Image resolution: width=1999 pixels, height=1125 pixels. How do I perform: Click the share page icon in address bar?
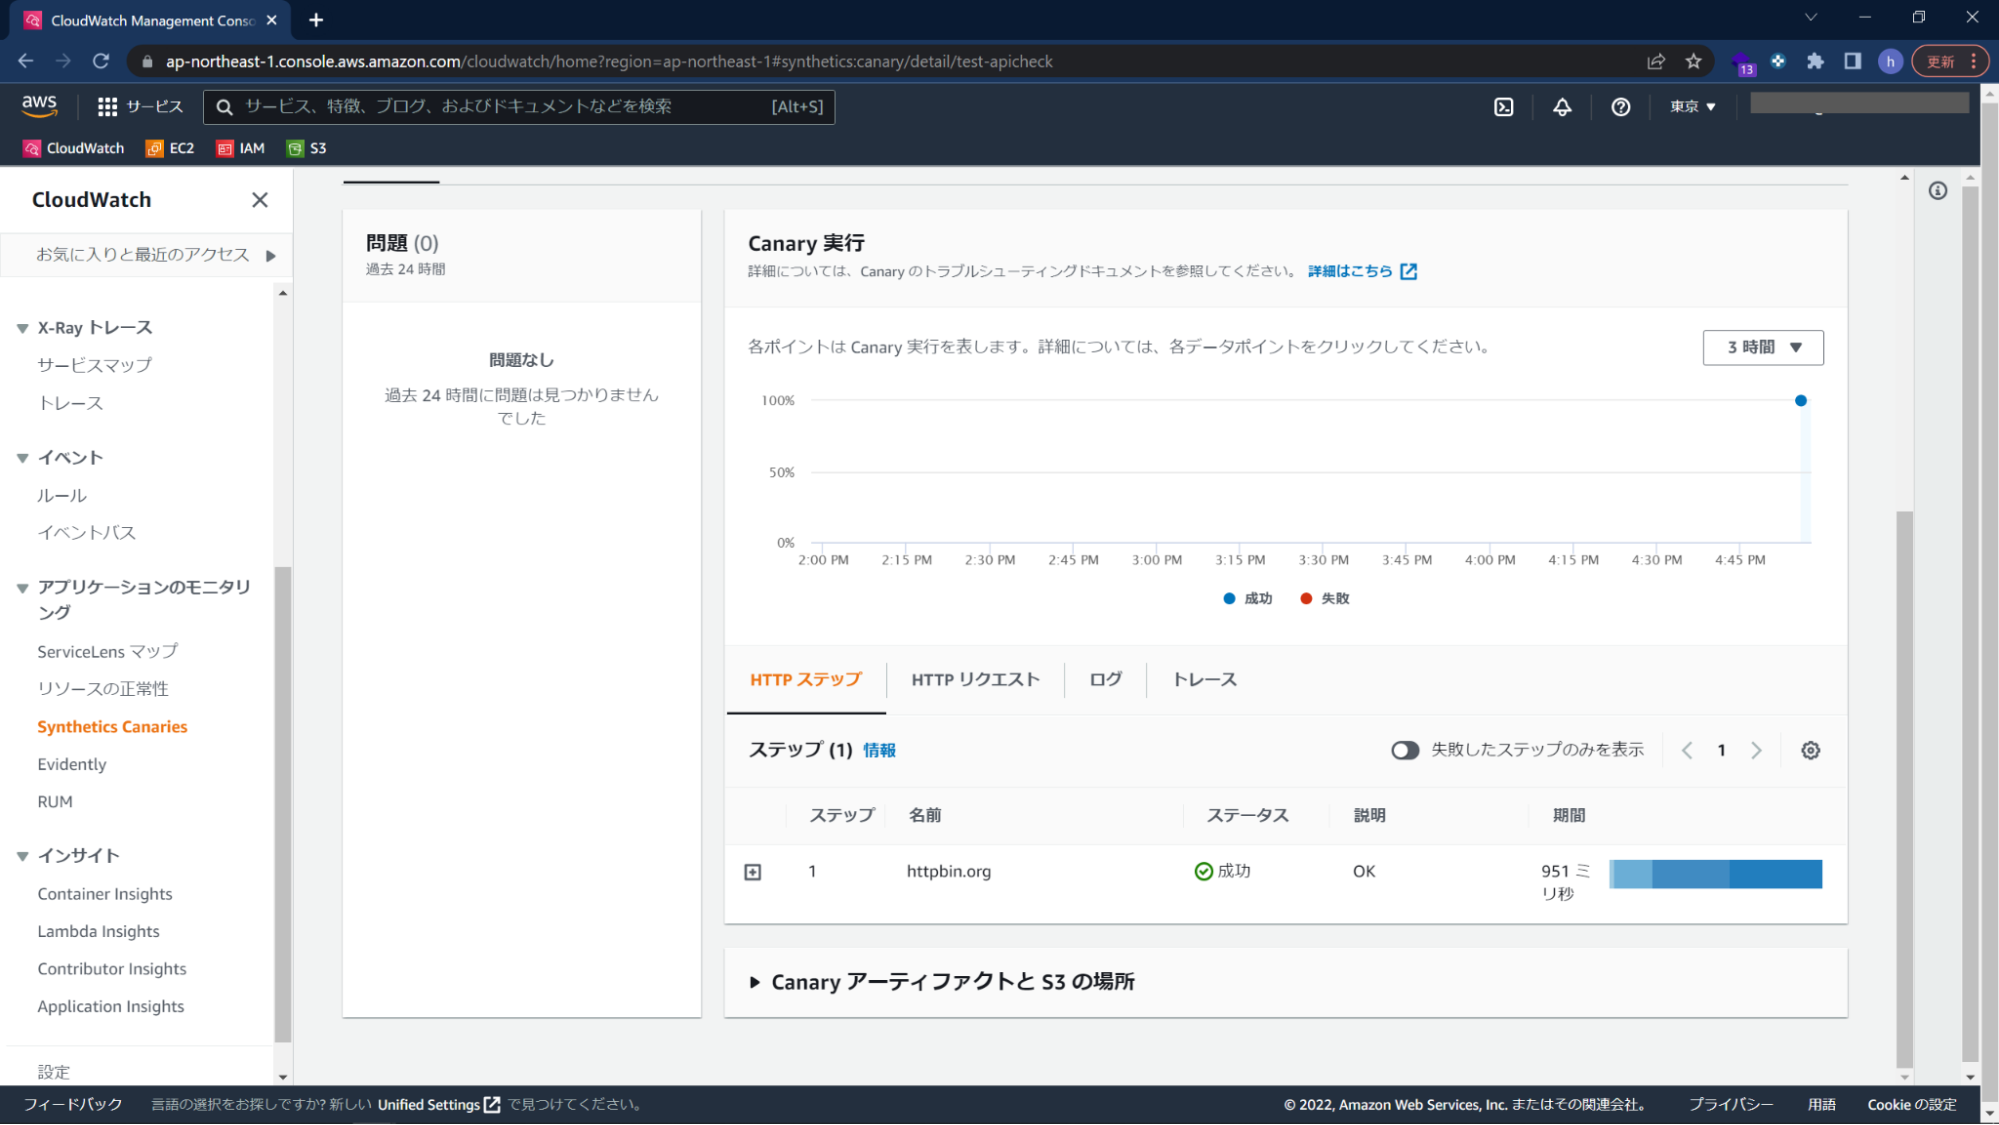click(1656, 61)
